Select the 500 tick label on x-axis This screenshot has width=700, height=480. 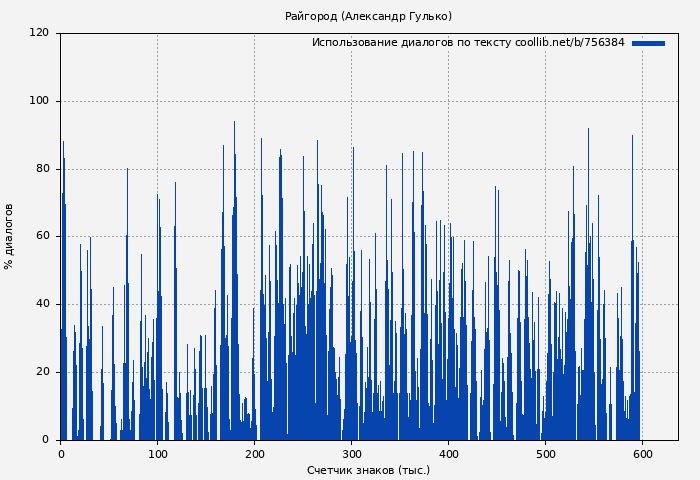tap(544, 454)
